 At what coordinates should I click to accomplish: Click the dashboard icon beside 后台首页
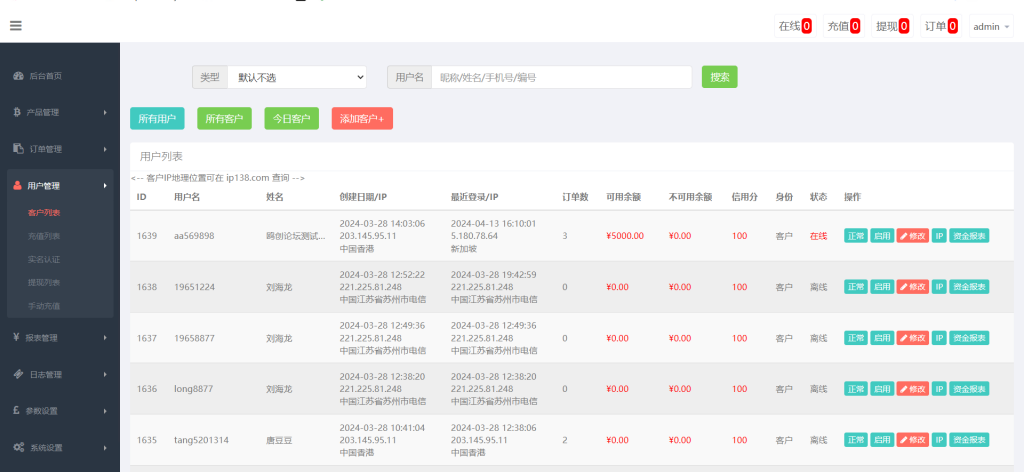click(18, 76)
